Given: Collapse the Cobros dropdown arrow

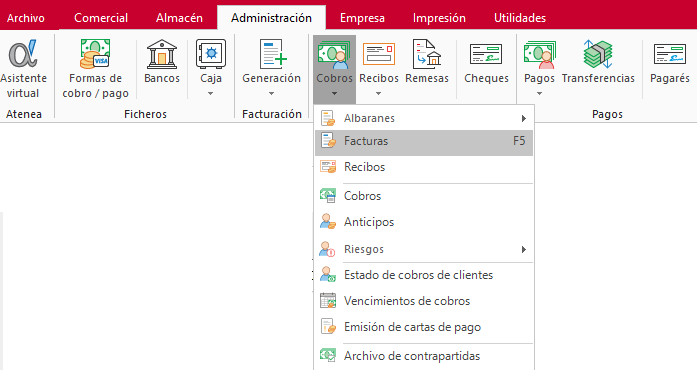Looking at the screenshot, I should pos(334,94).
